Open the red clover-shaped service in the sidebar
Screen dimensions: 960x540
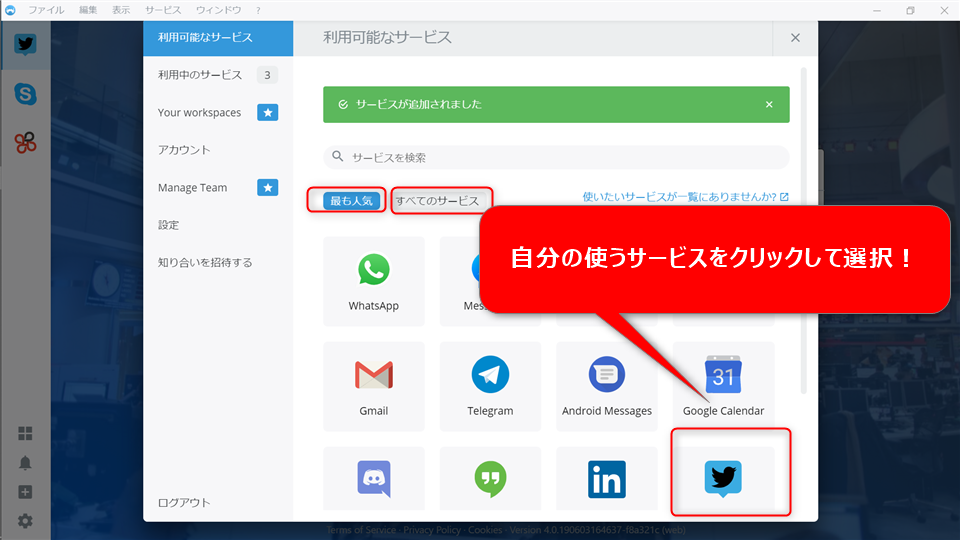tap(25, 143)
